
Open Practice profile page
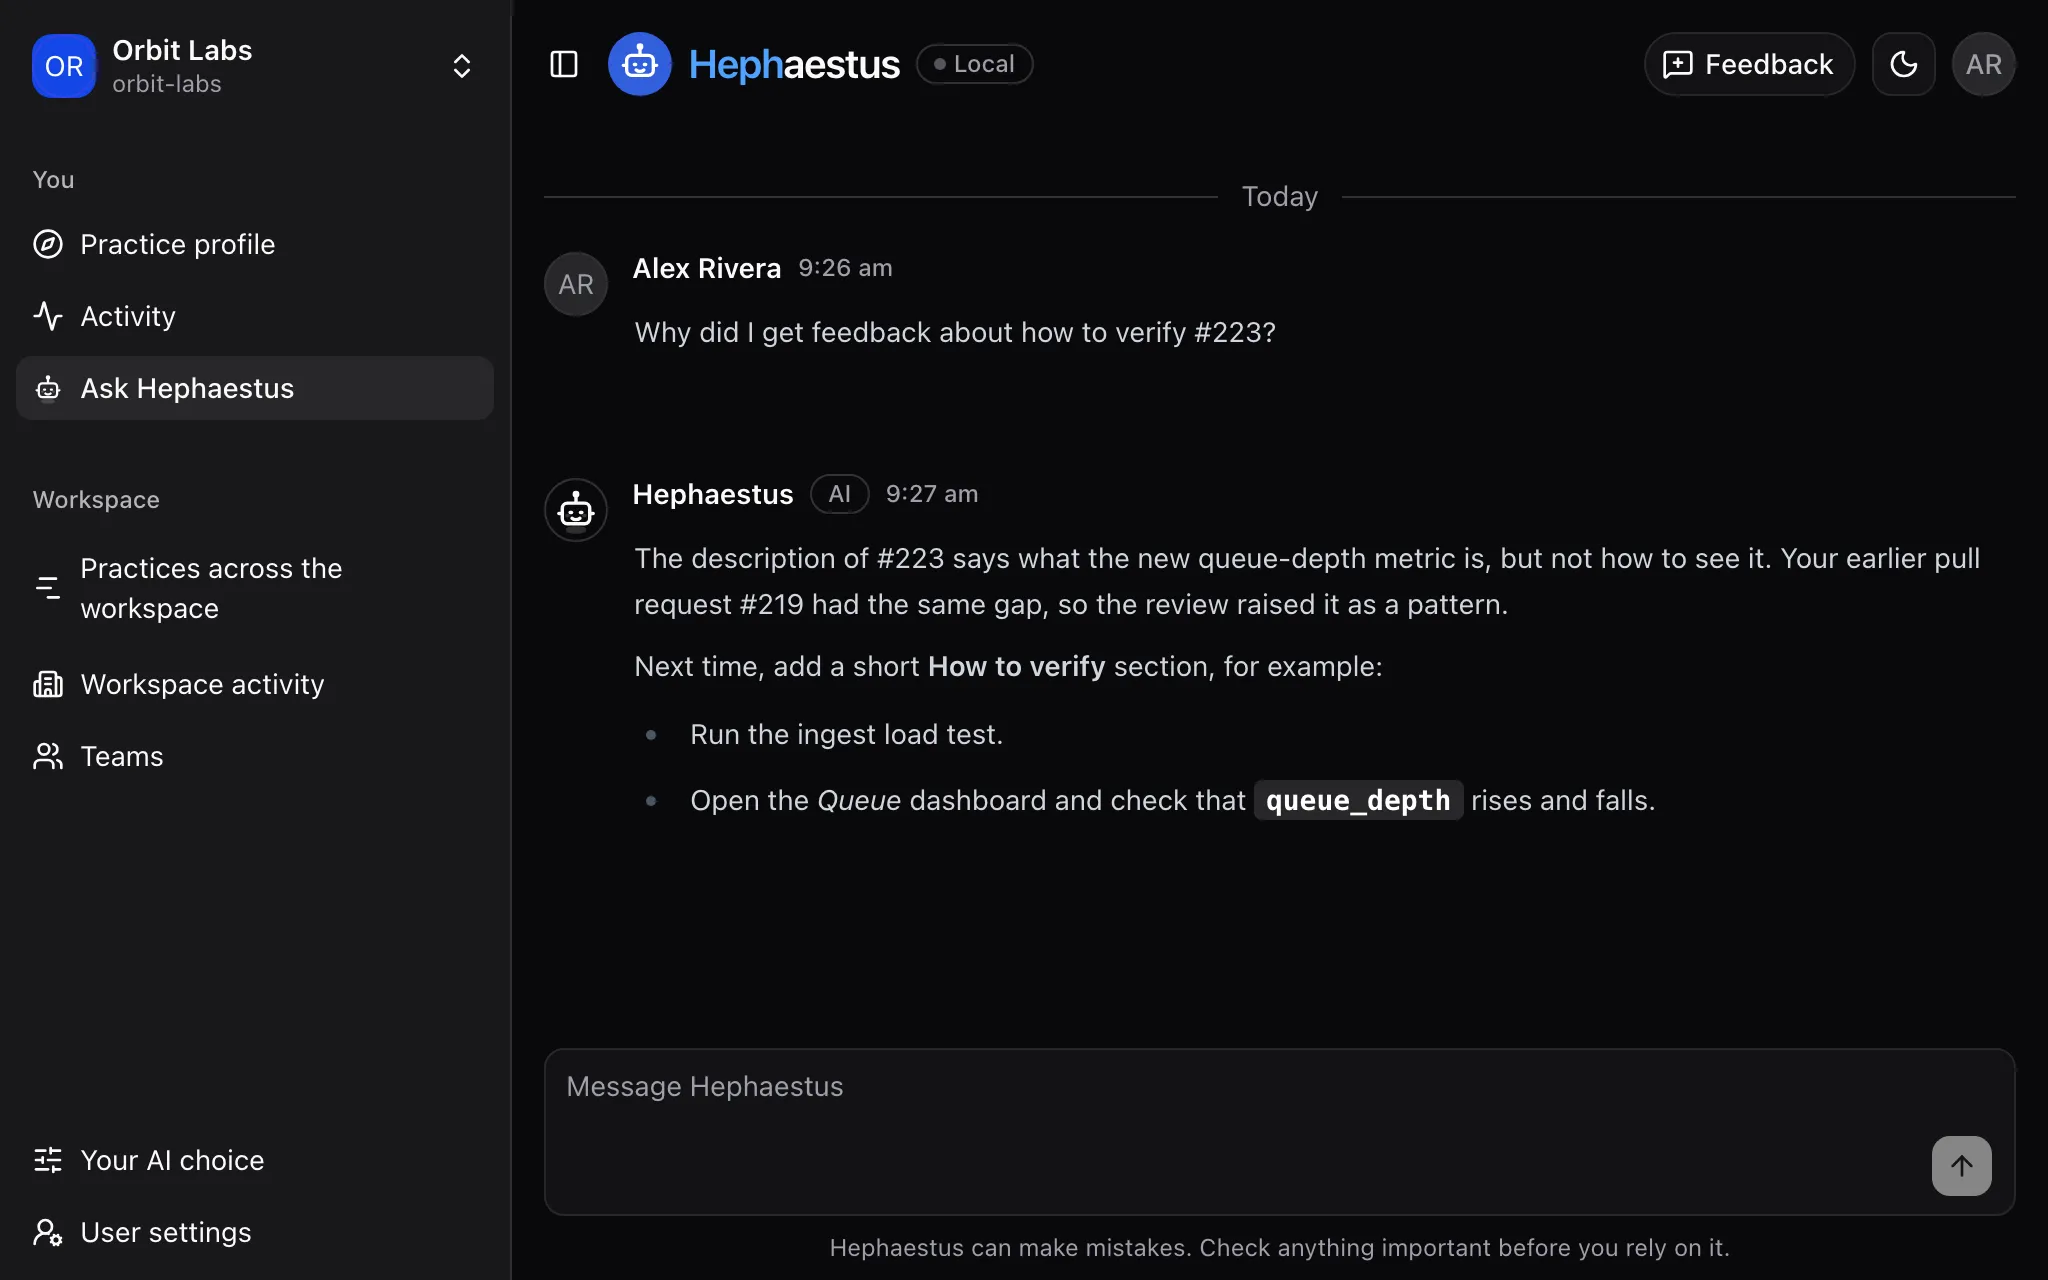pyautogui.click(x=255, y=244)
